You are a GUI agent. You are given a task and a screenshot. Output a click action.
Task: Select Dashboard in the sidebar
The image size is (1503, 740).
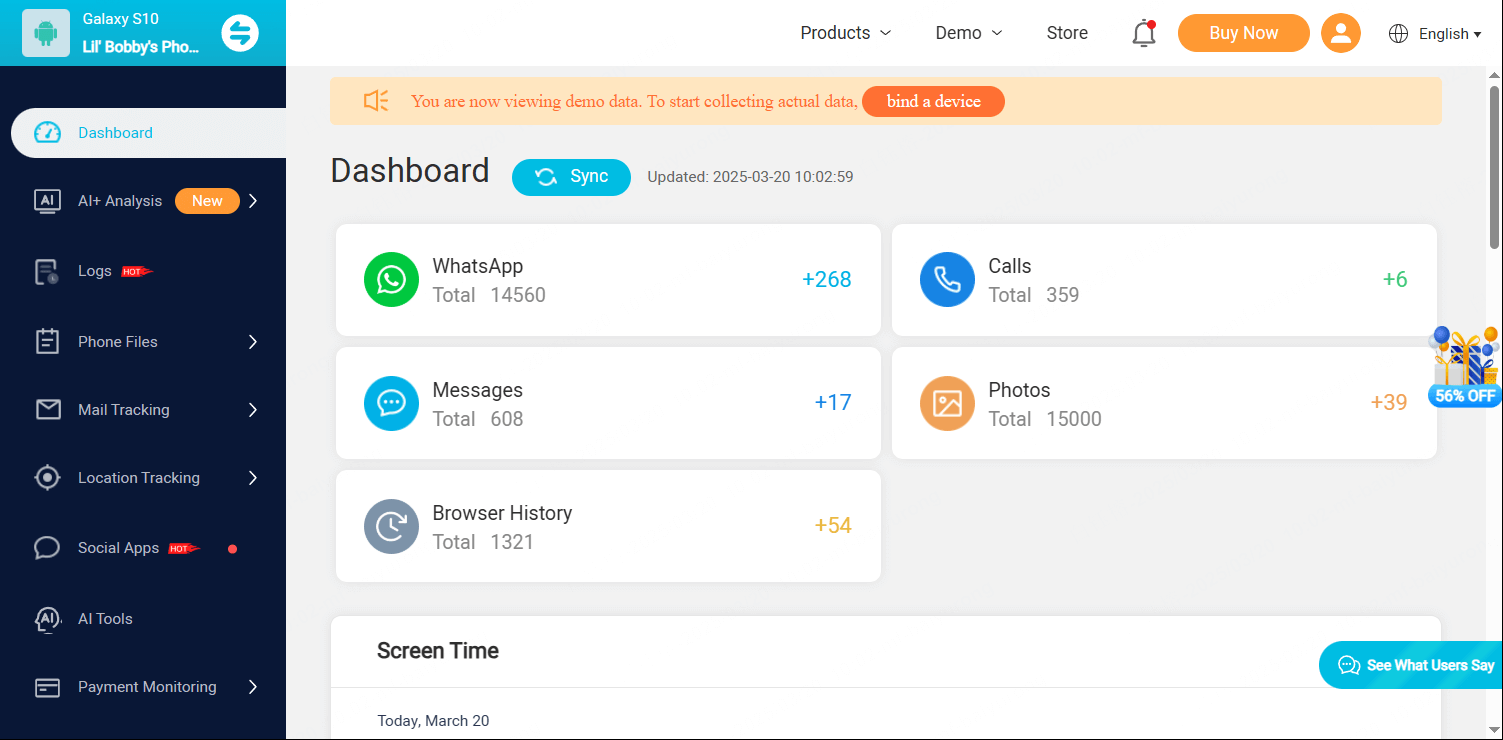tap(149, 133)
